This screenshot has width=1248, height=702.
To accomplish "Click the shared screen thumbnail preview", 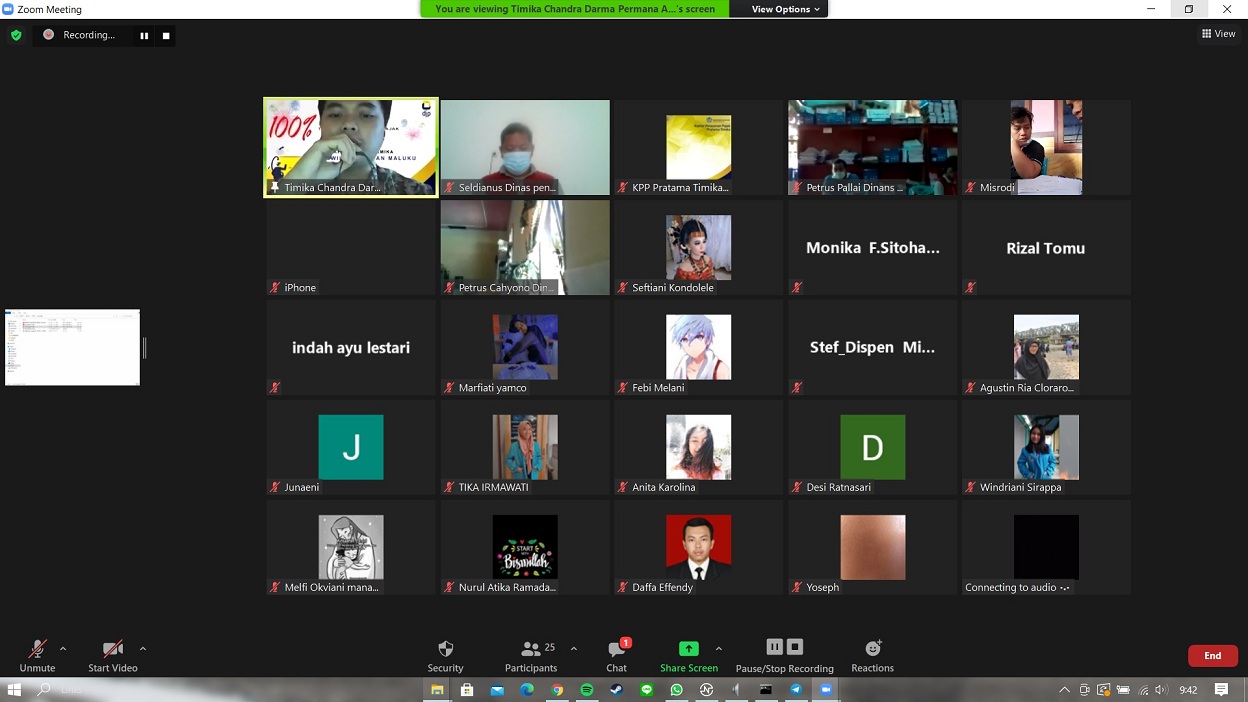I will click(x=72, y=347).
